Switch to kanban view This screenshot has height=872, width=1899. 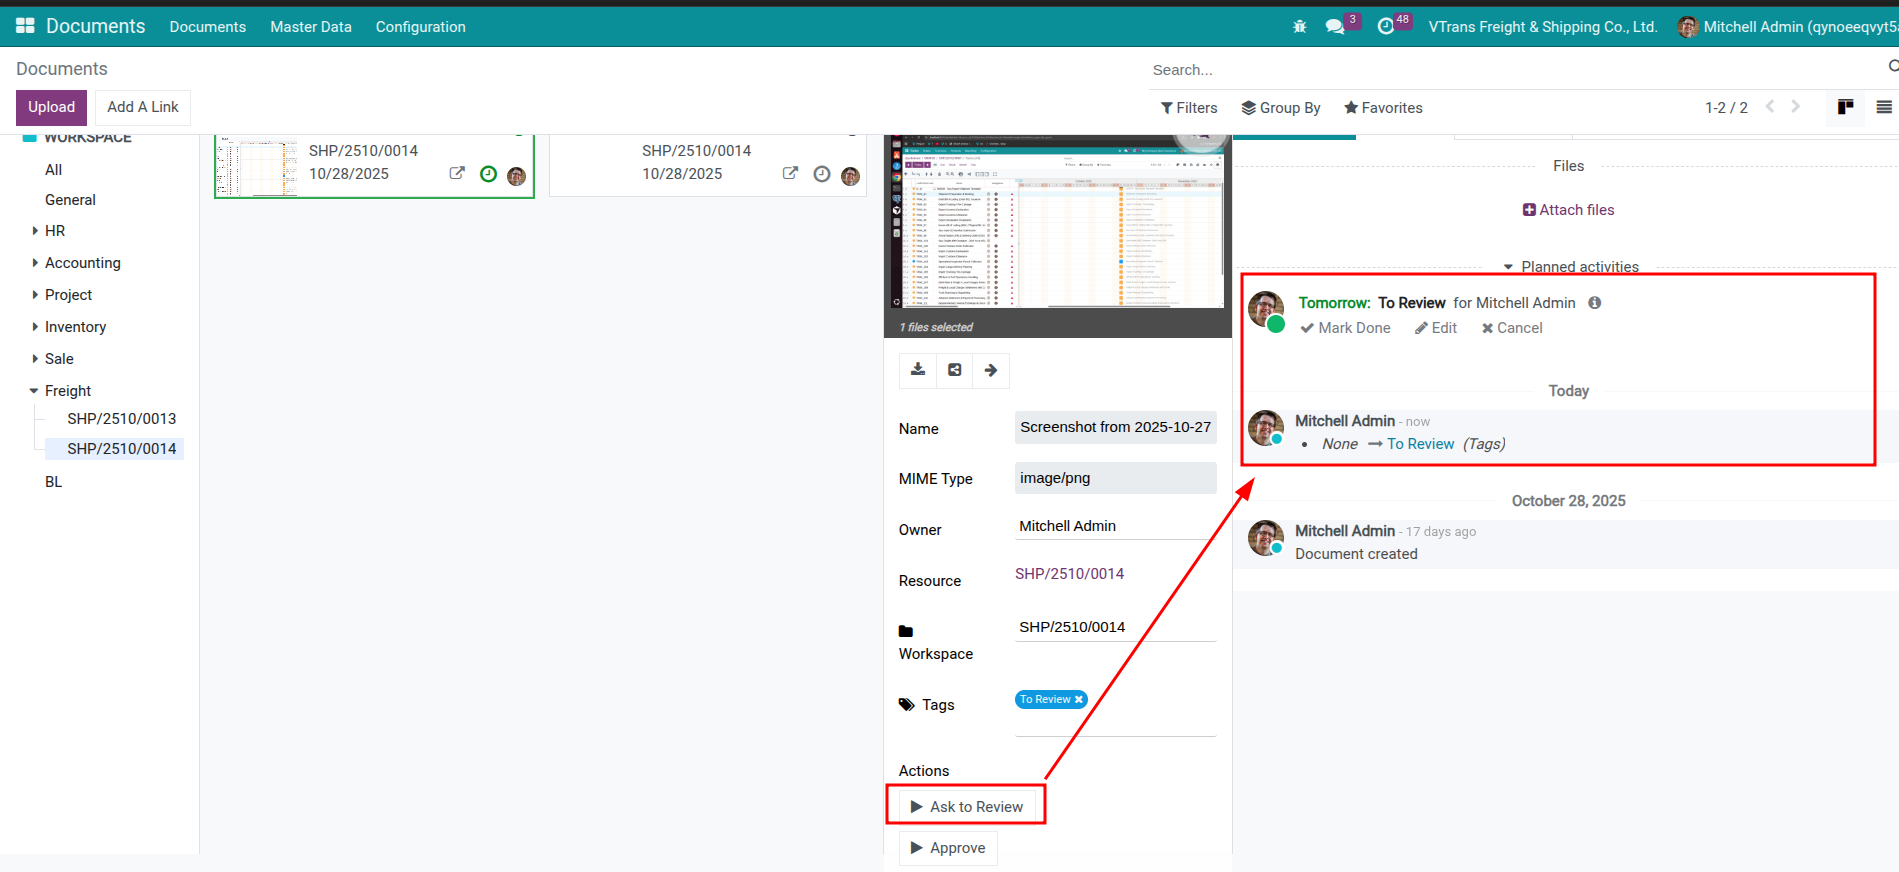coord(1845,107)
